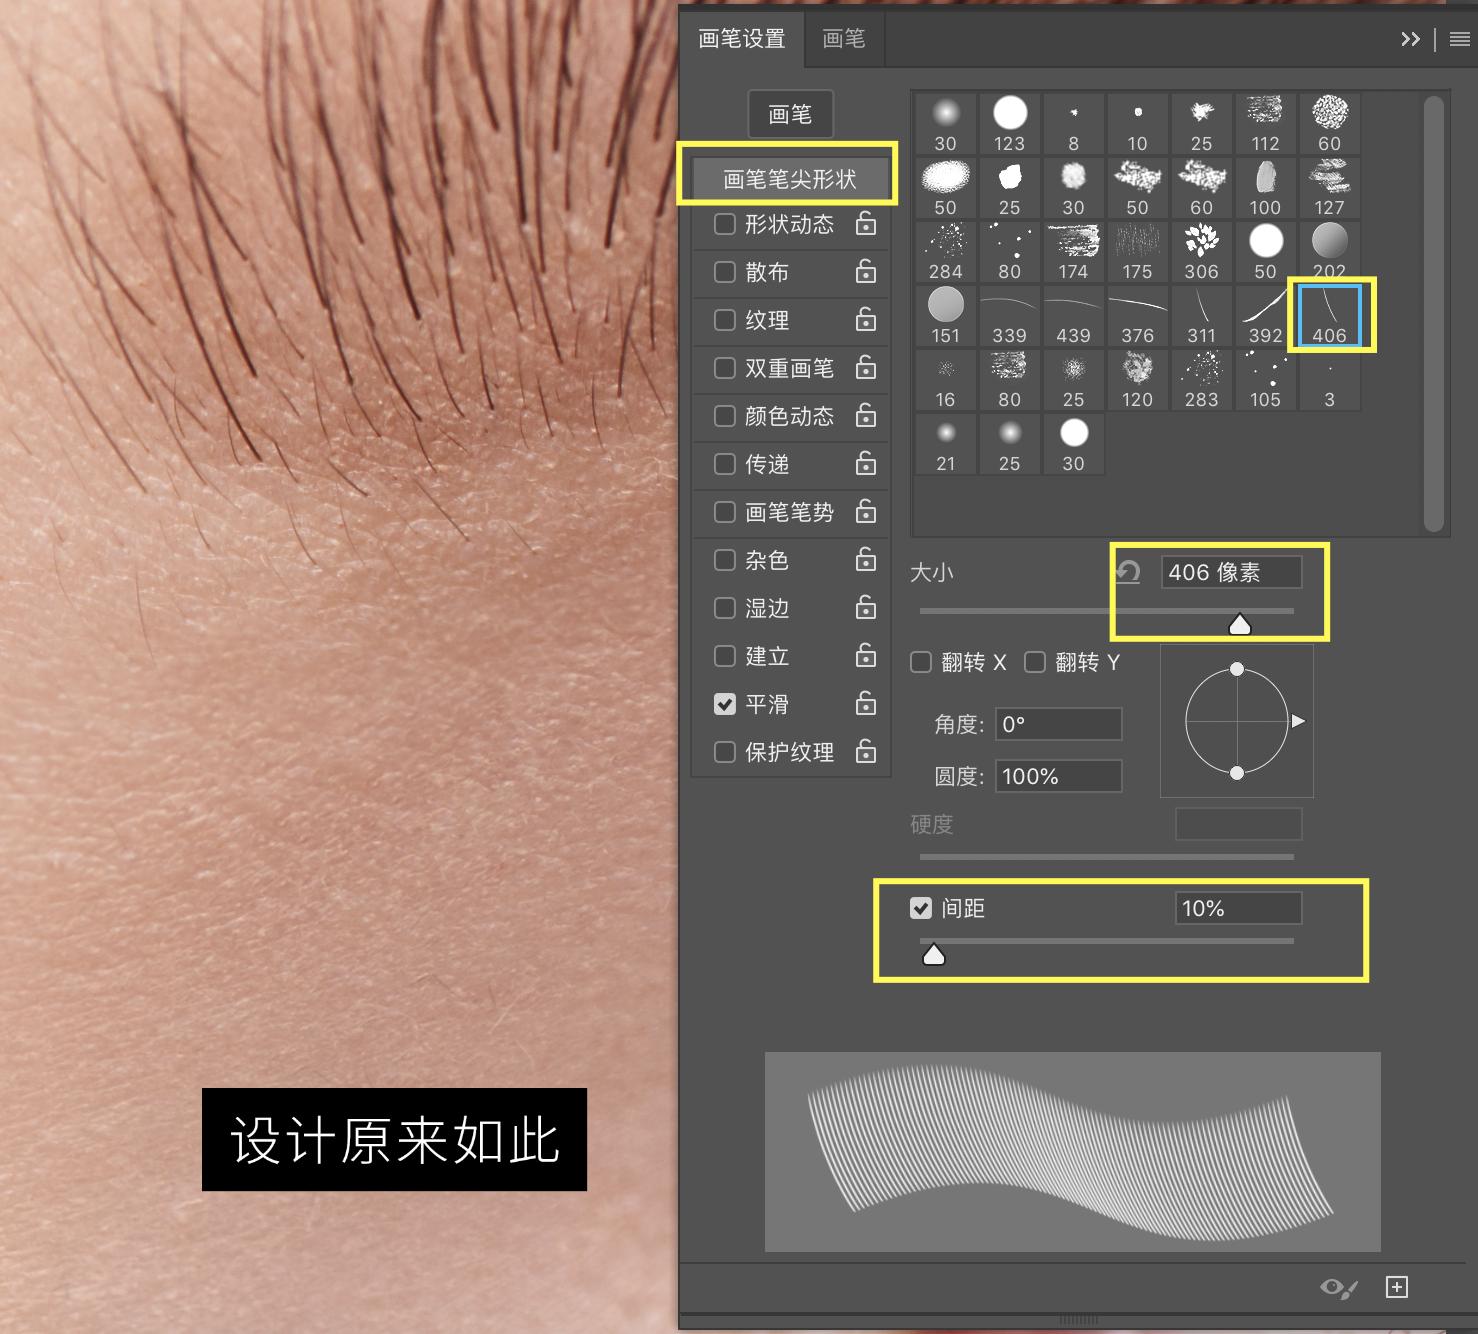Screen dimensions: 1478x1334
Task: Lock the 散布 setting
Action: [x=865, y=272]
